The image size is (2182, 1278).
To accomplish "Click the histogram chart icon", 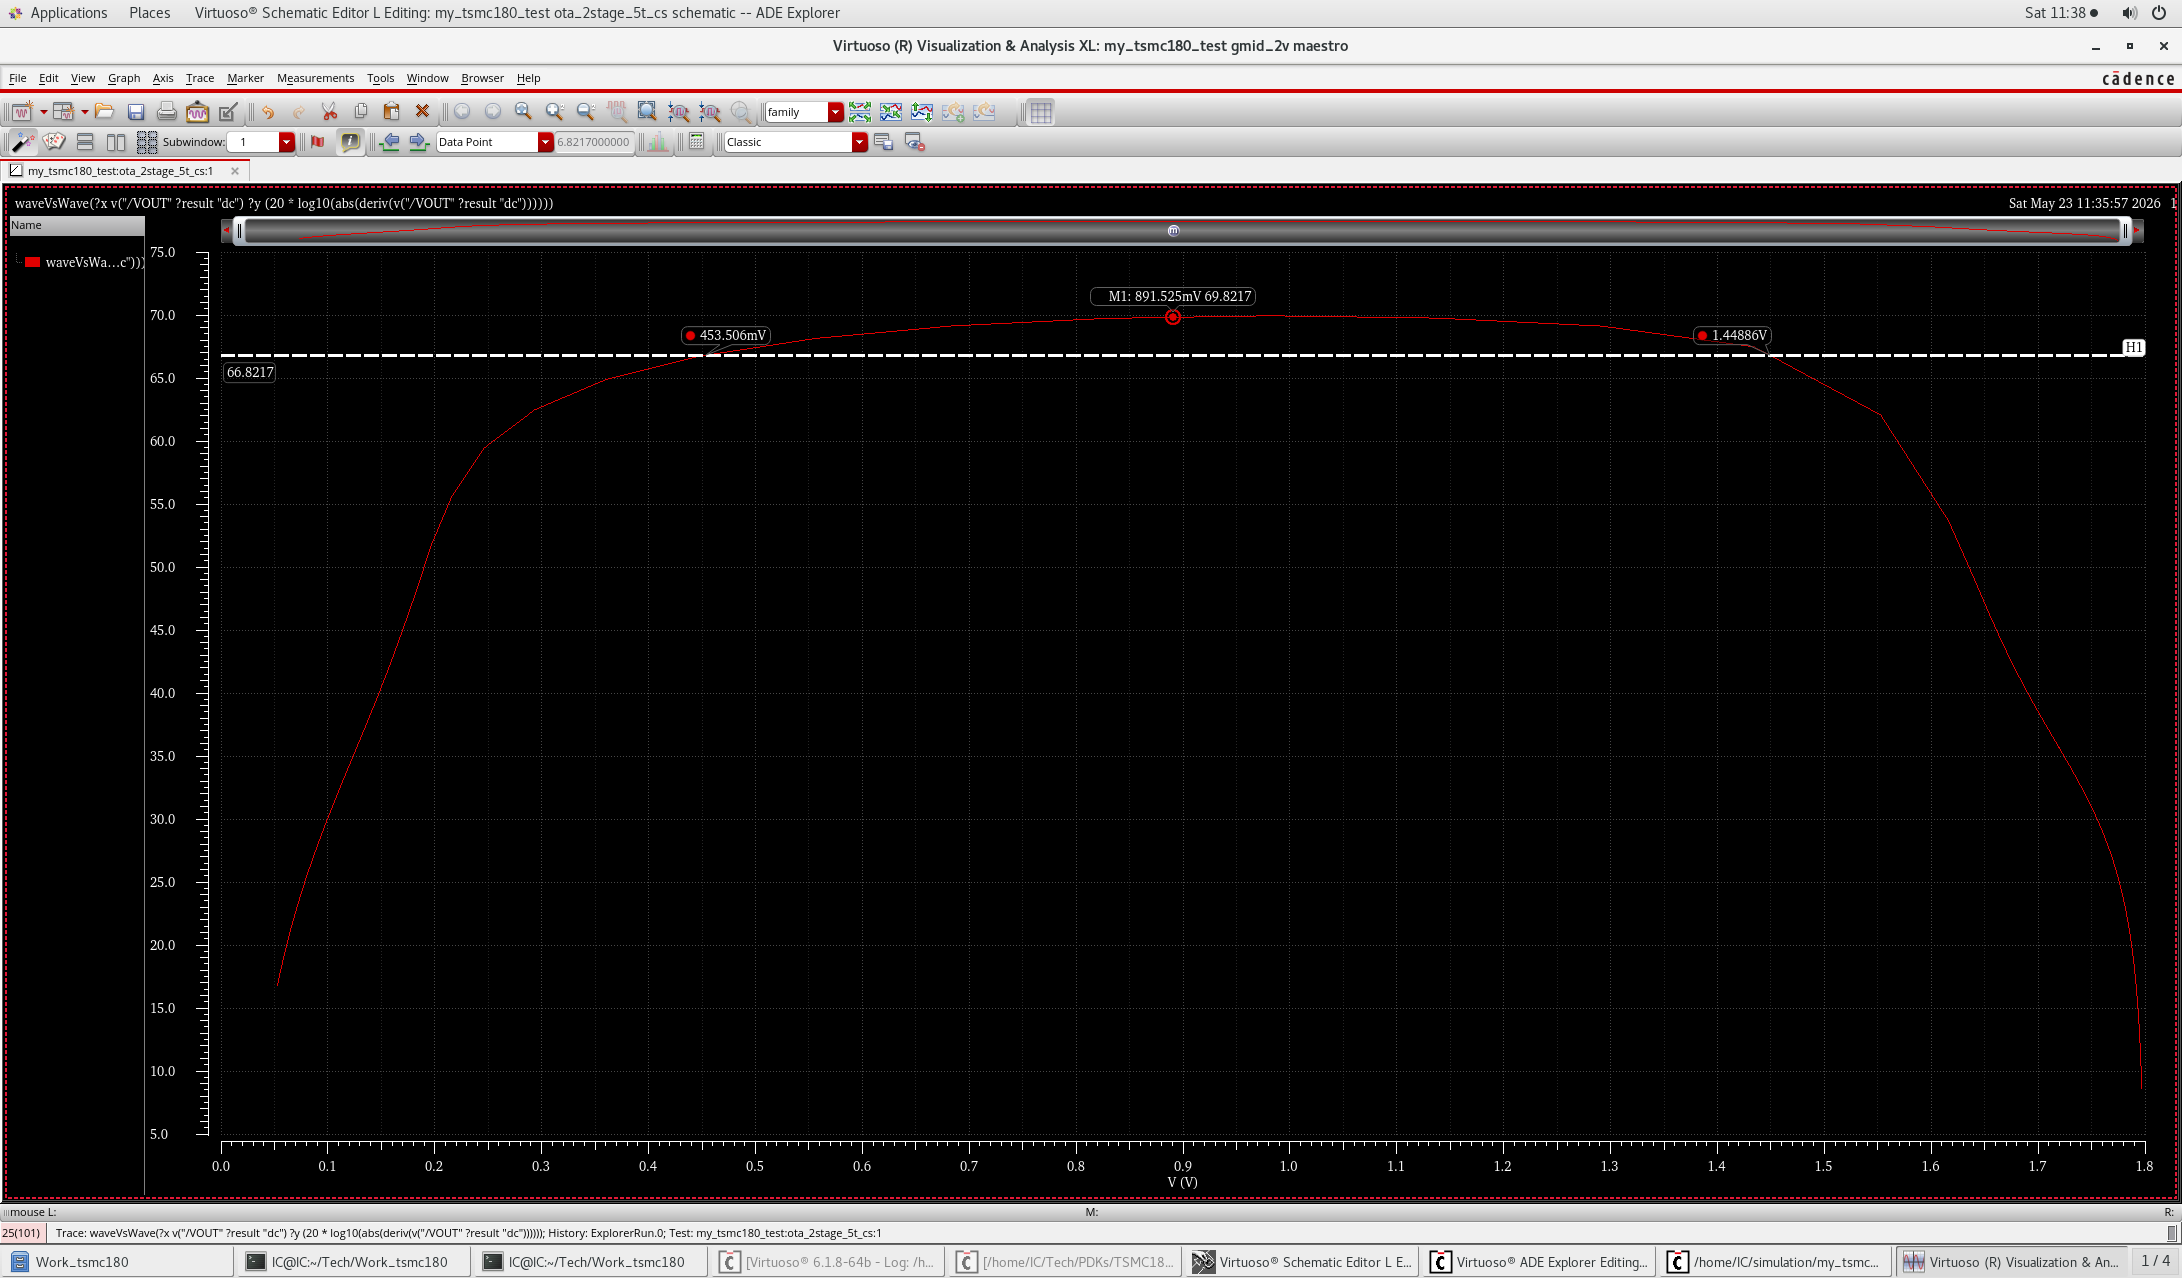I will click(x=657, y=142).
